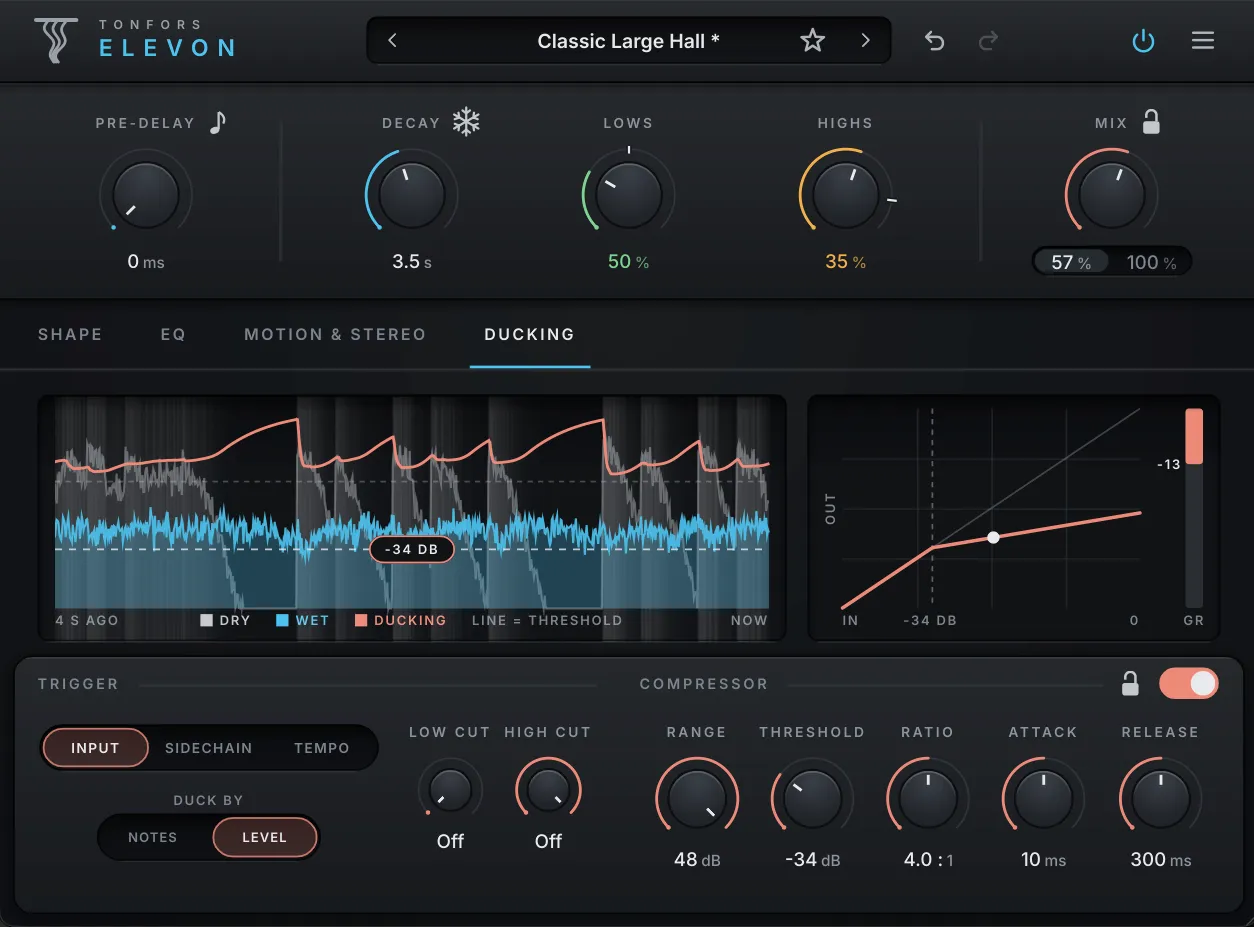Viewport: 1254px width, 927px height.
Task: Click the DUCKING legend swatch
Action: pyautogui.click(x=361, y=620)
